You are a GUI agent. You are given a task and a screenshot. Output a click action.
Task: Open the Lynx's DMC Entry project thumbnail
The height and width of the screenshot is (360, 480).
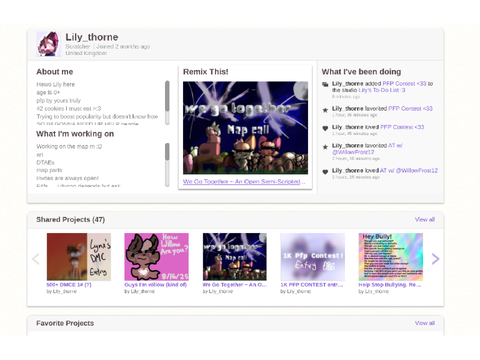pyautogui.click(x=79, y=257)
